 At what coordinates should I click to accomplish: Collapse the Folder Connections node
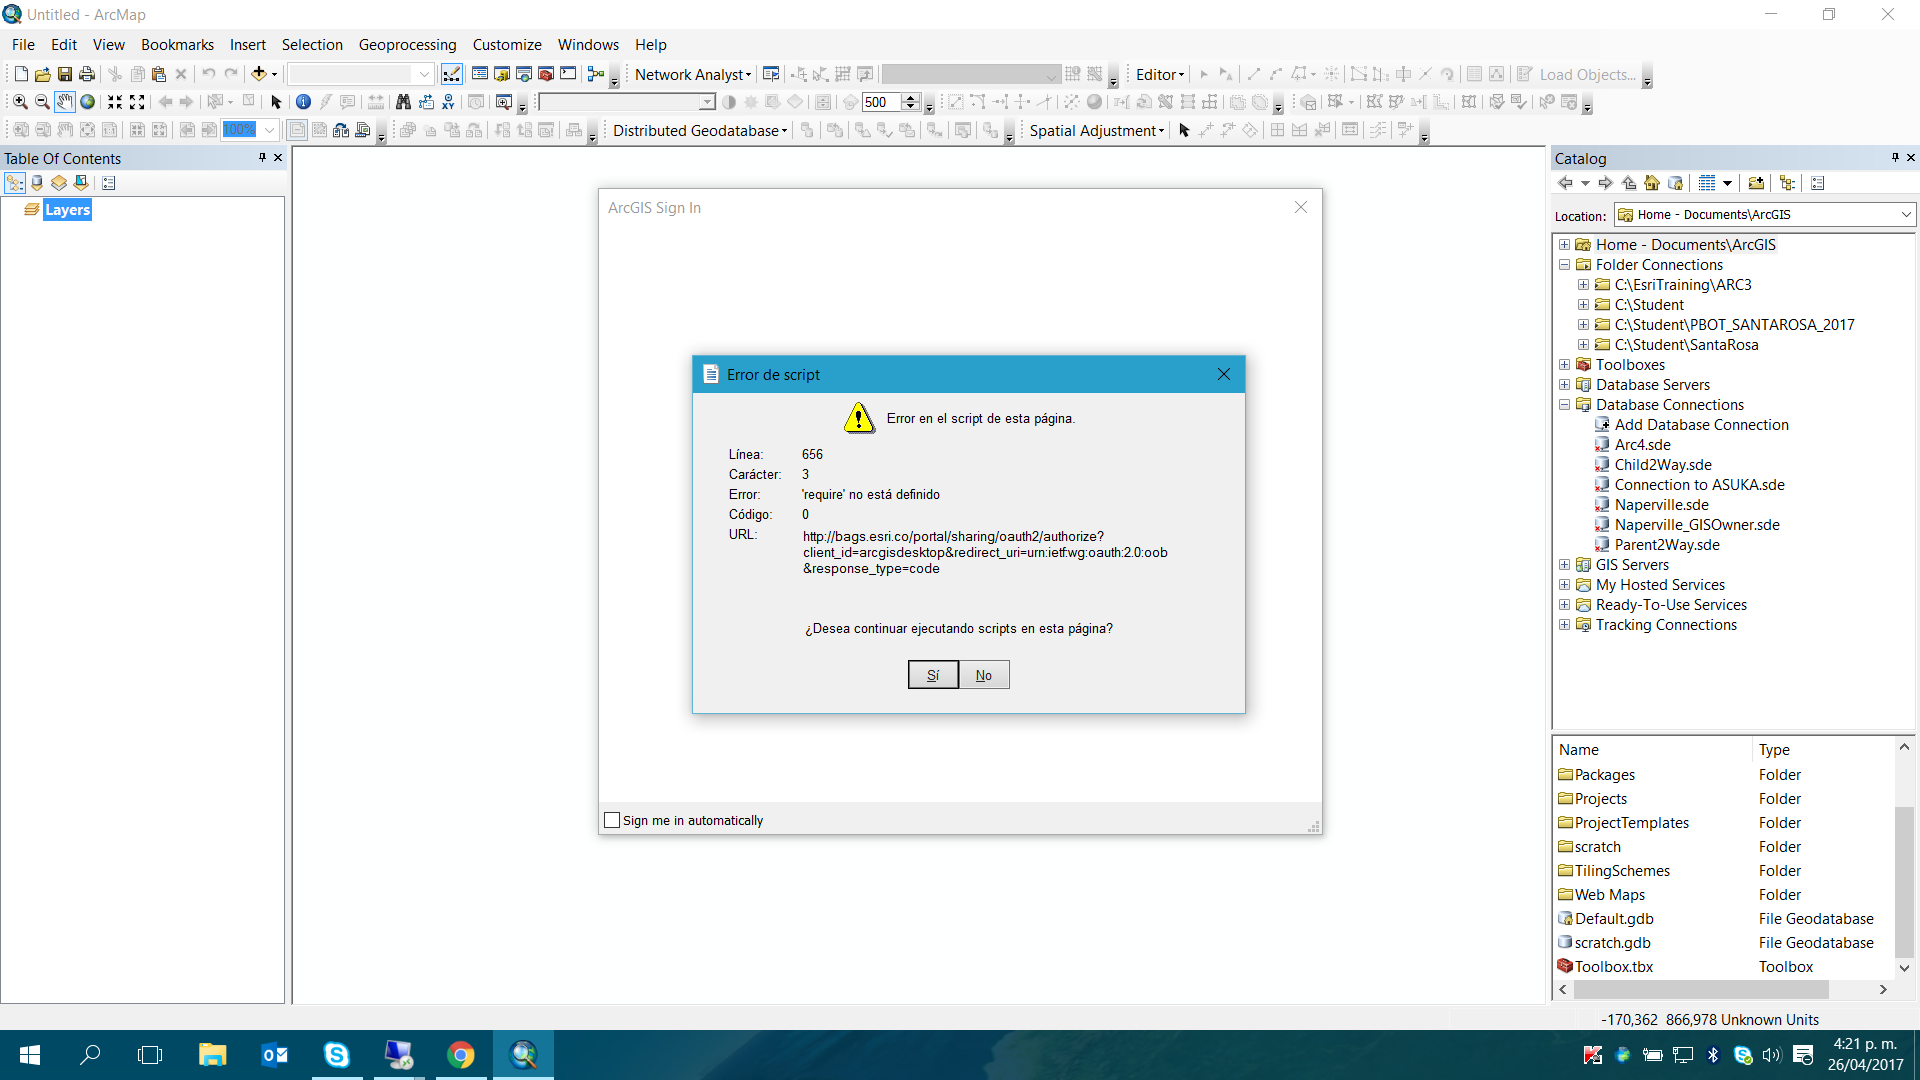[x=1564, y=265]
